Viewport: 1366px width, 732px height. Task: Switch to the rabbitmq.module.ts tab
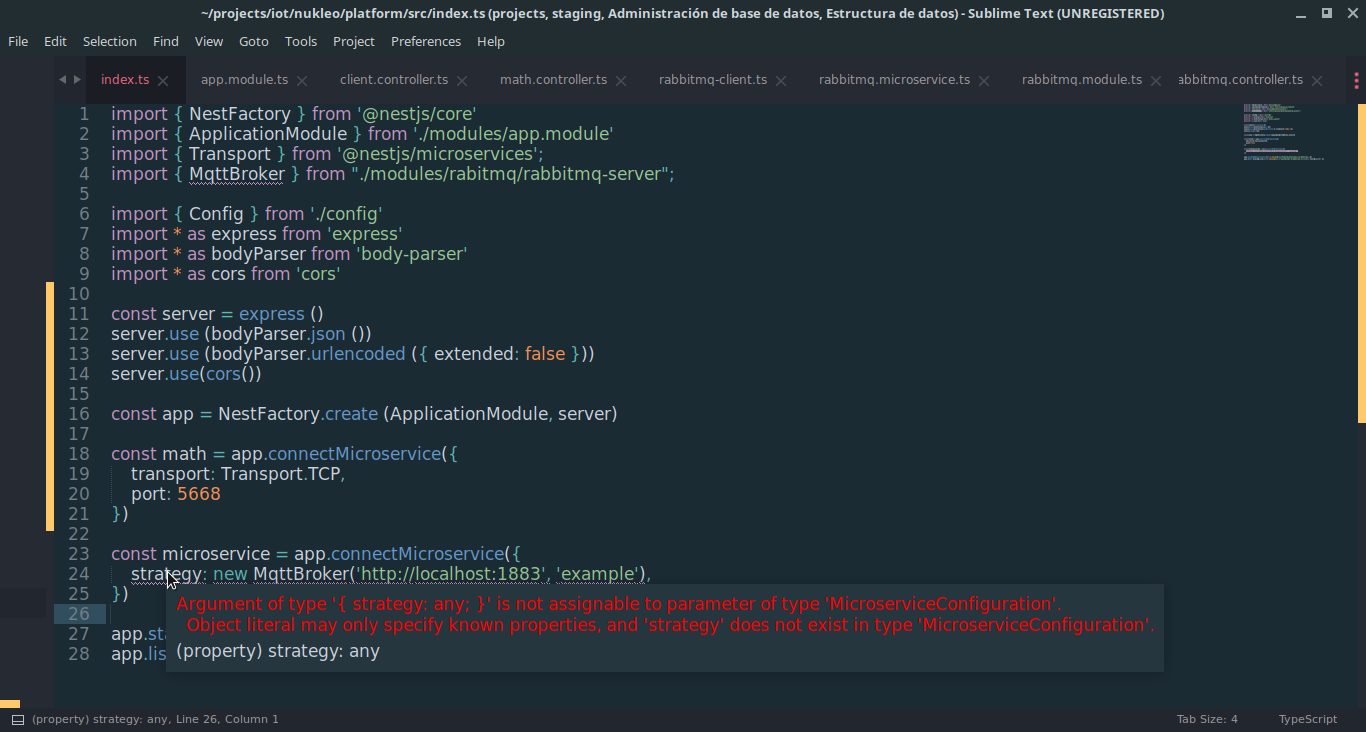[1082, 80]
